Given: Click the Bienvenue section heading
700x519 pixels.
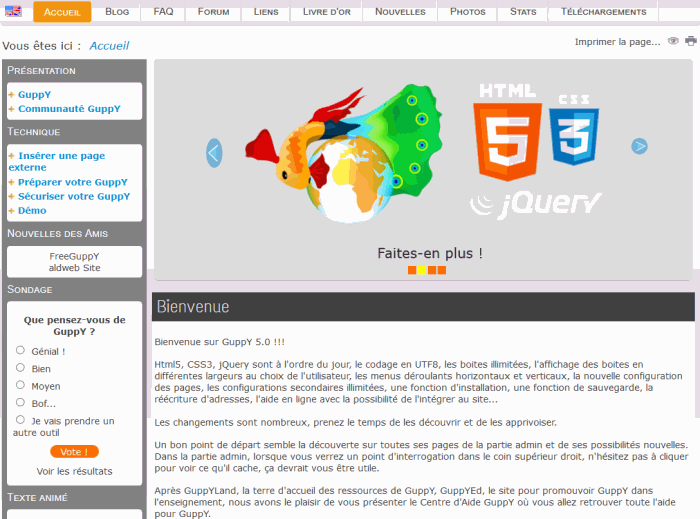Looking at the screenshot, I should tap(193, 307).
